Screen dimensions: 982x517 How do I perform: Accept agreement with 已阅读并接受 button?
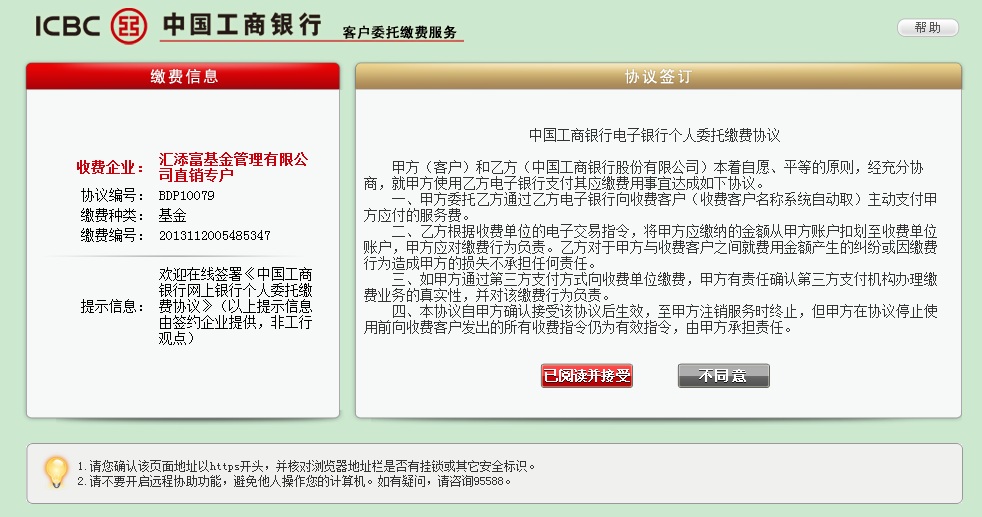click(x=587, y=376)
